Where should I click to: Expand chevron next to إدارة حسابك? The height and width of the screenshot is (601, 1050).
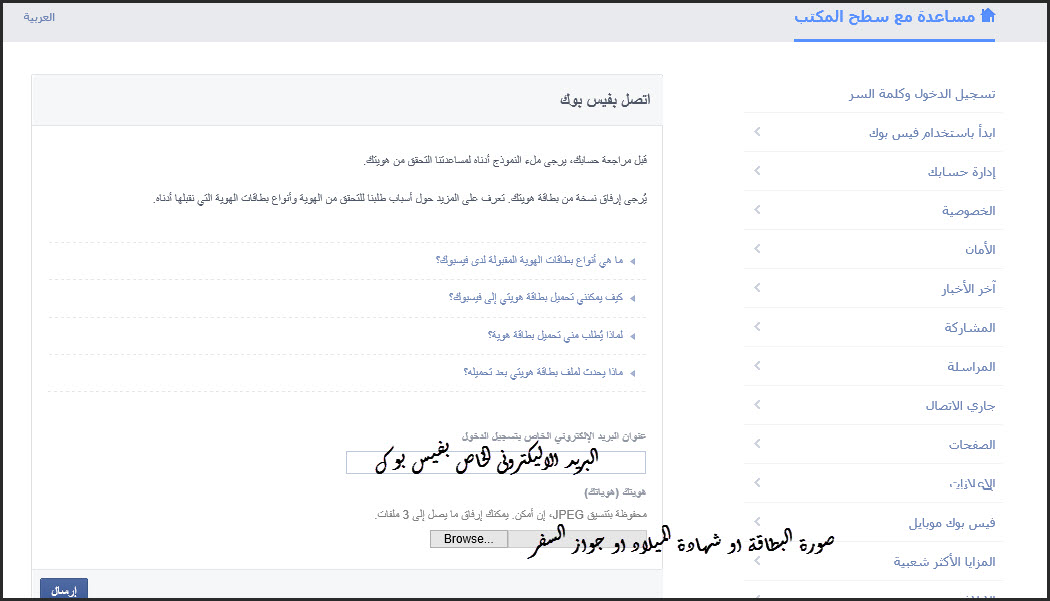[x=757, y=171]
